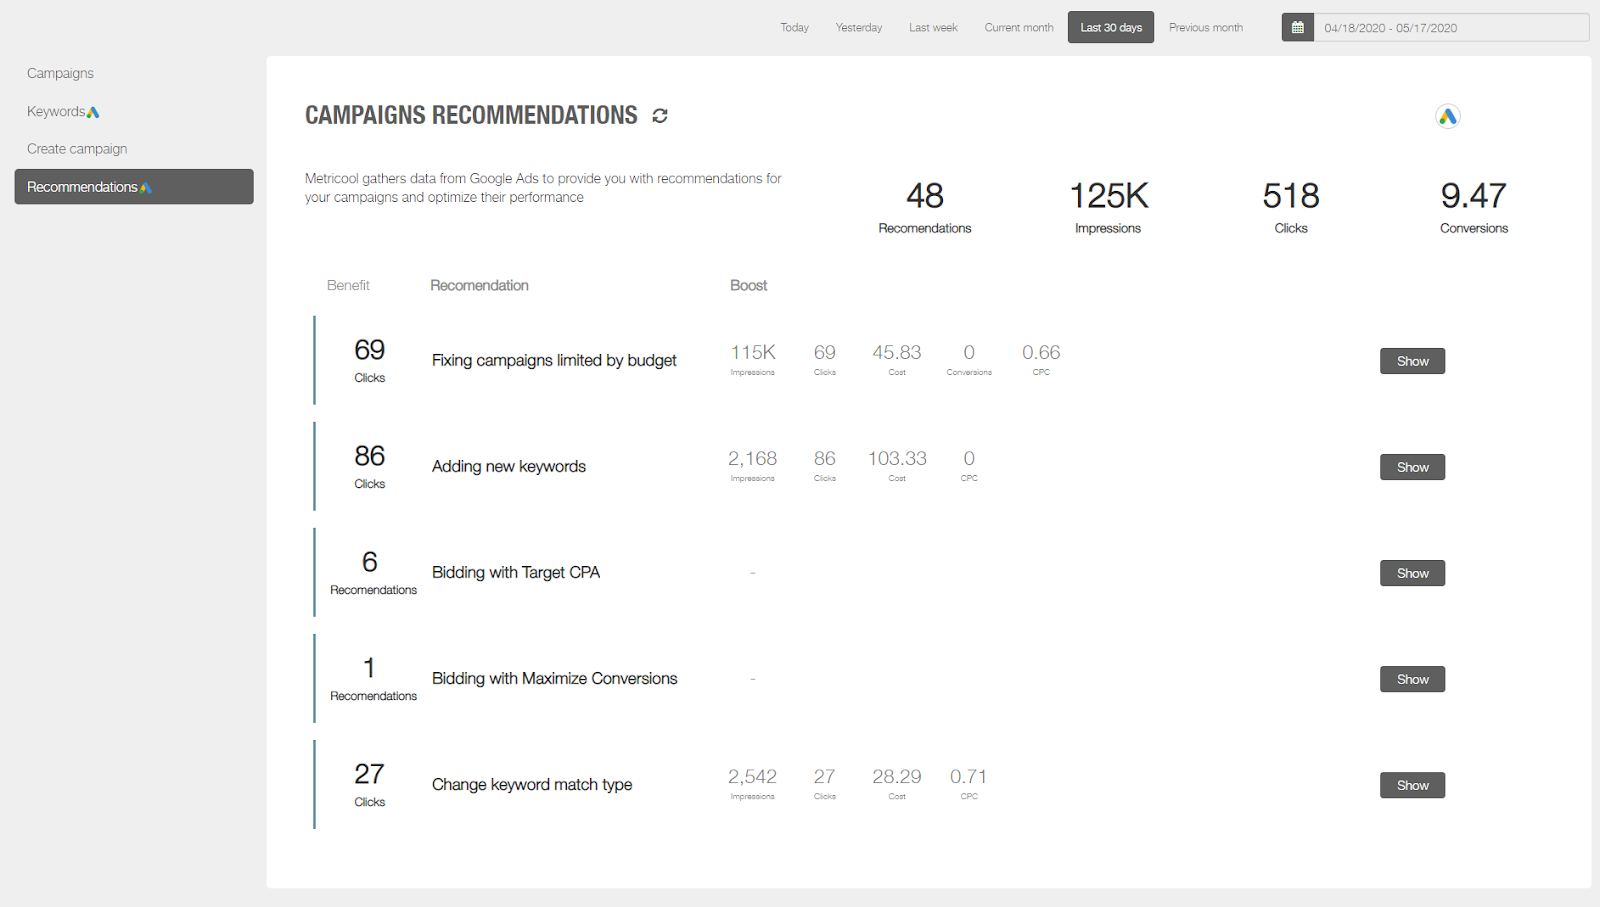
Task: Click the 6 Recomendations benefit value
Action: (x=373, y=572)
